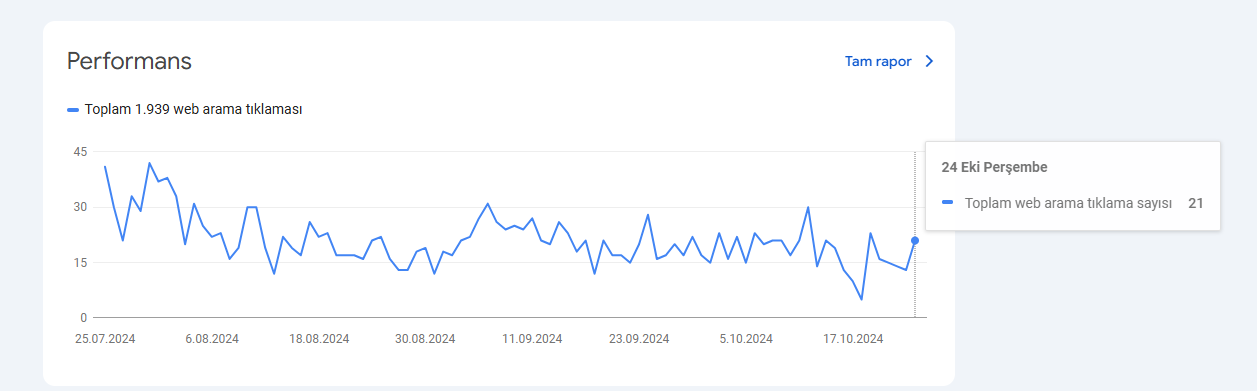The width and height of the screenshot is (1257, 391).
Task: Click the 18.08.2024 axis date label
Action: pyautogui.click(x=319, y=338)
